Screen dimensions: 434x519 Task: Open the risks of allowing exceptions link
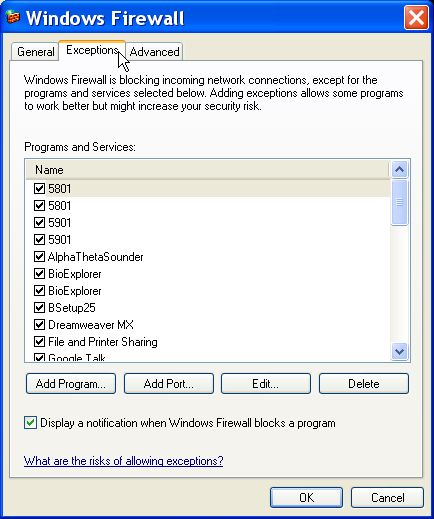pos(123,461)
